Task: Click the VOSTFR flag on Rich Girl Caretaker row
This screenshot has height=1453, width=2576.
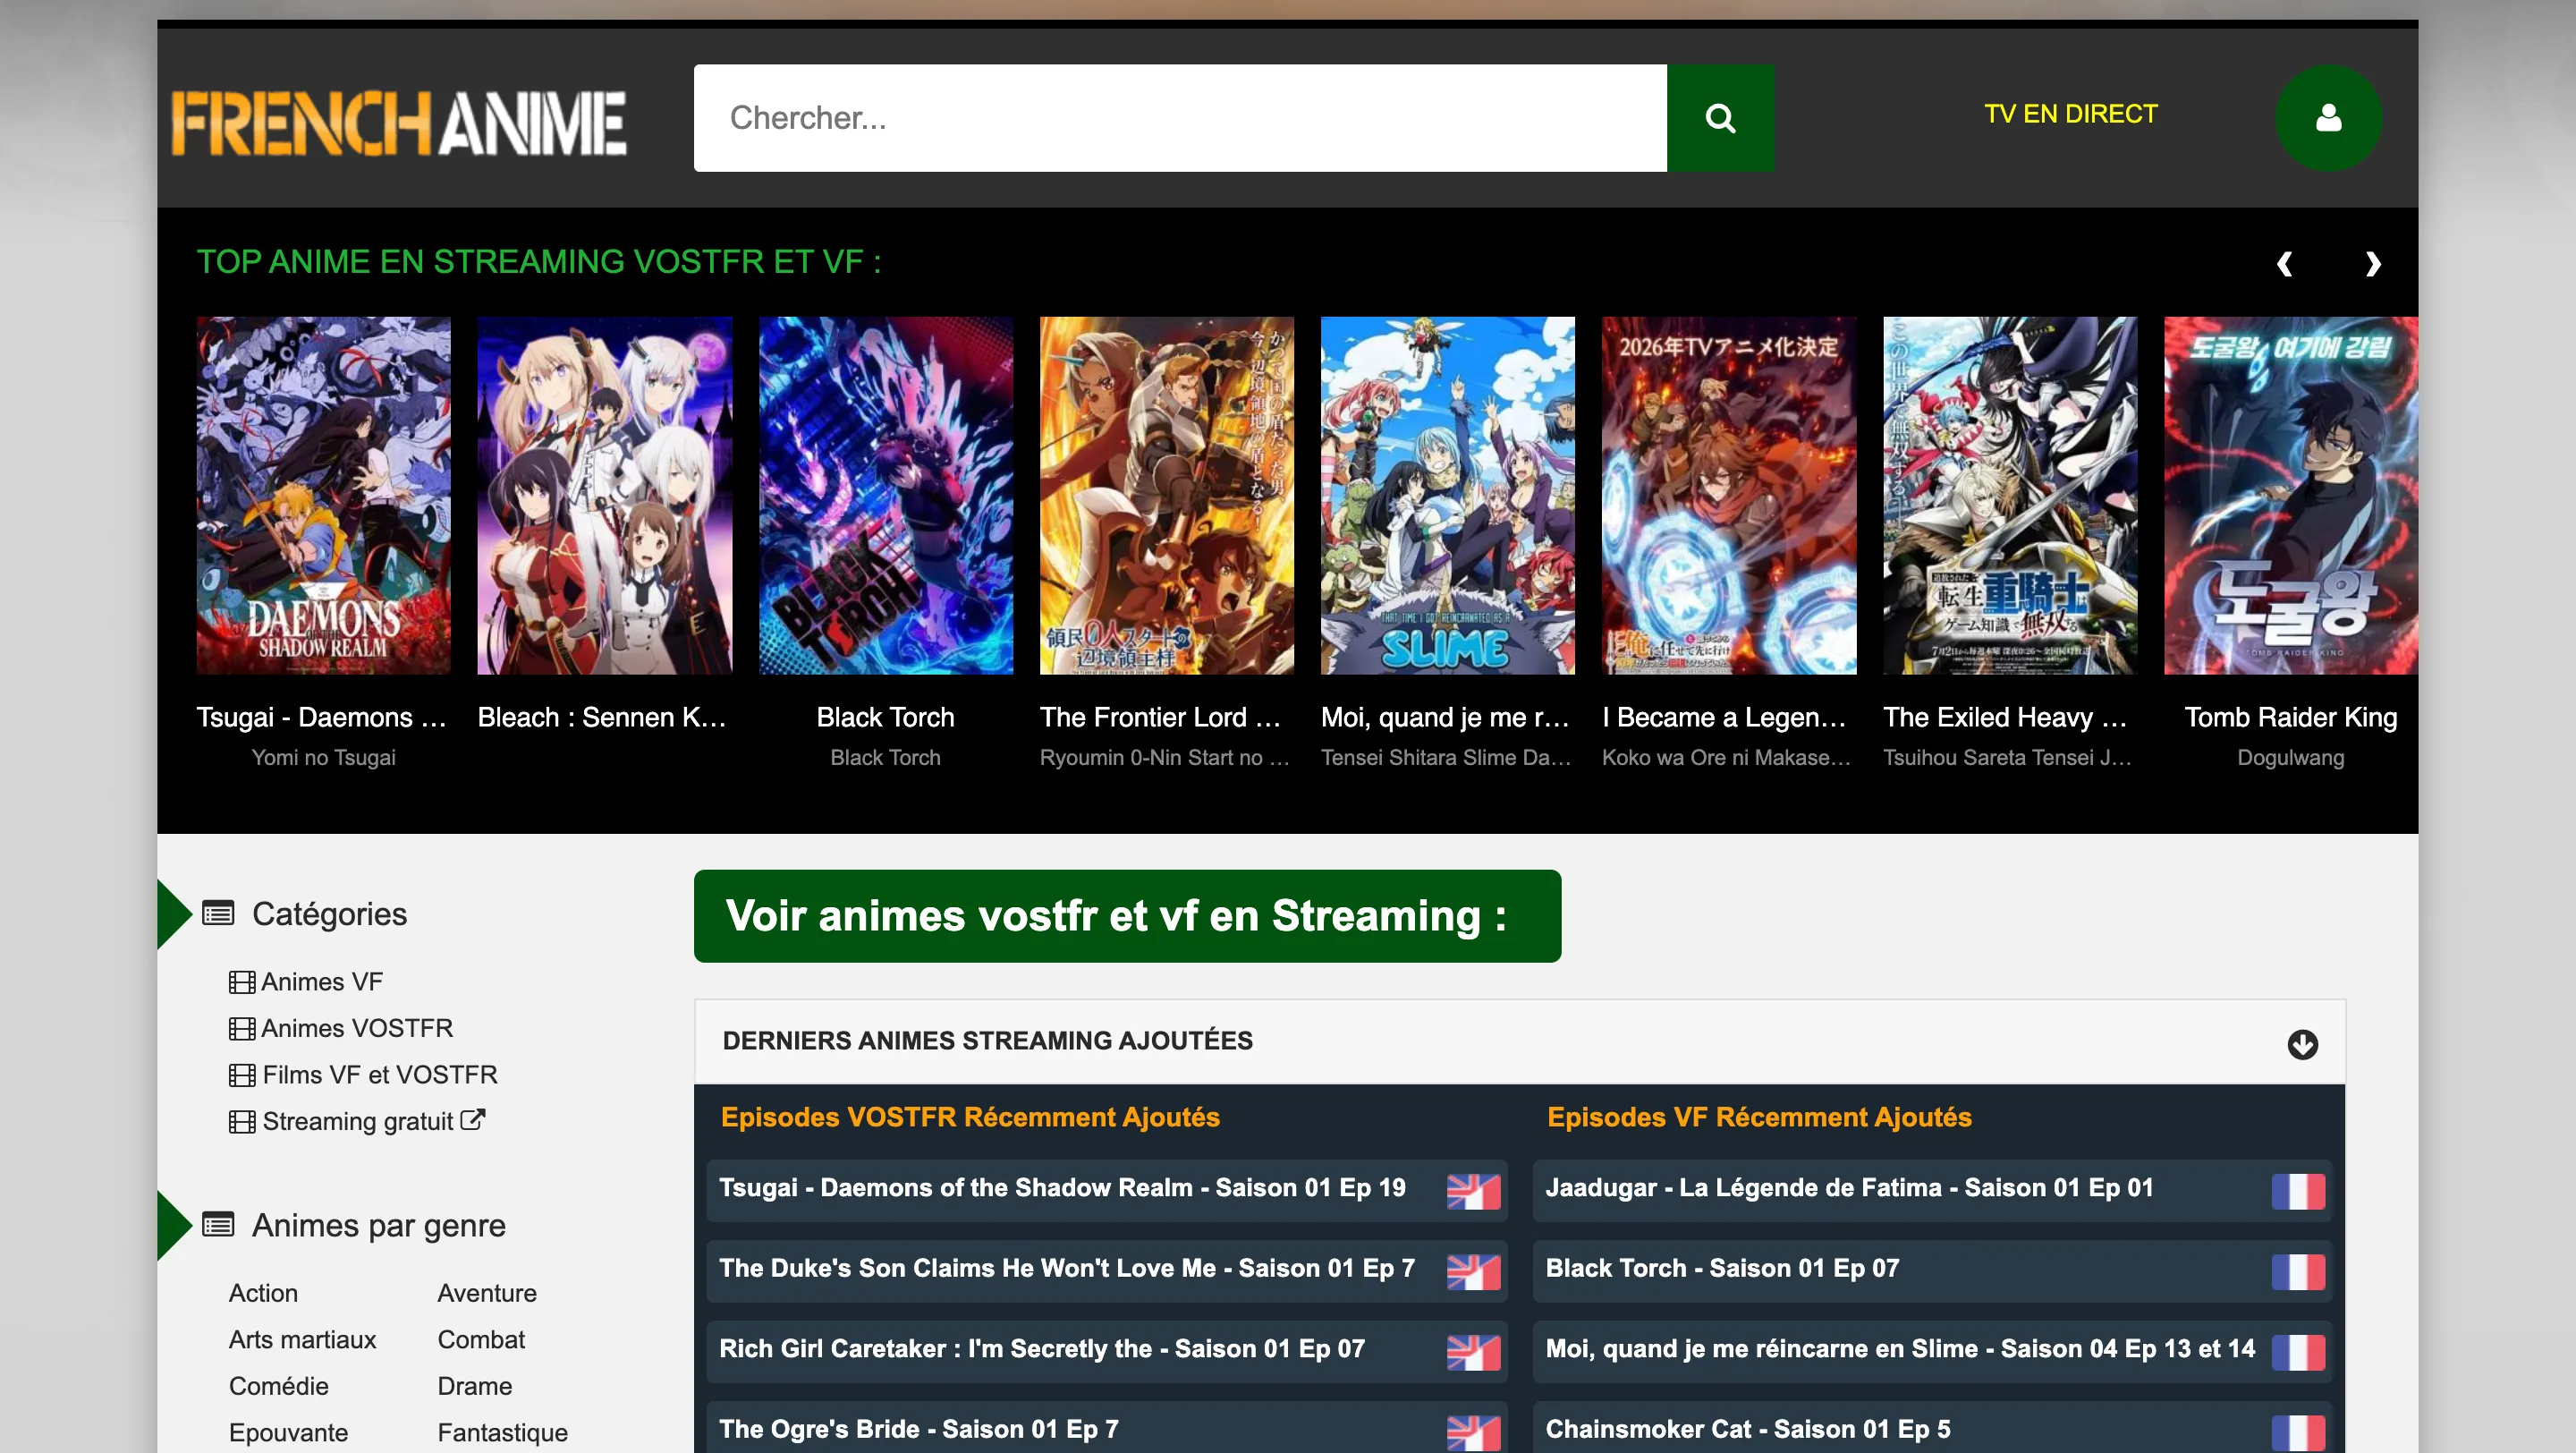Action: pyautogui.click(x=1473, y=1352)
